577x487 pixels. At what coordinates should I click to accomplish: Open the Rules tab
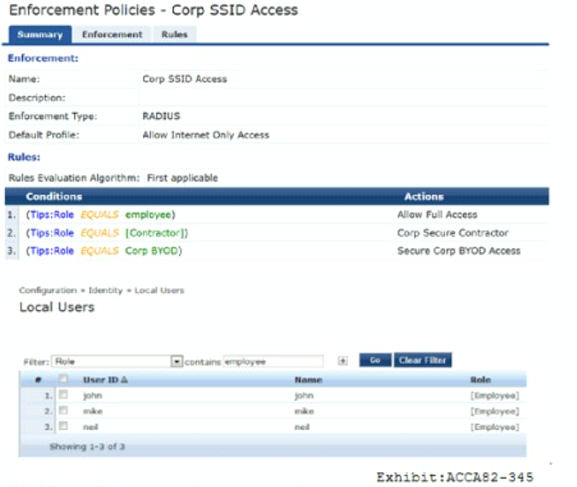(x=174, y=34)
